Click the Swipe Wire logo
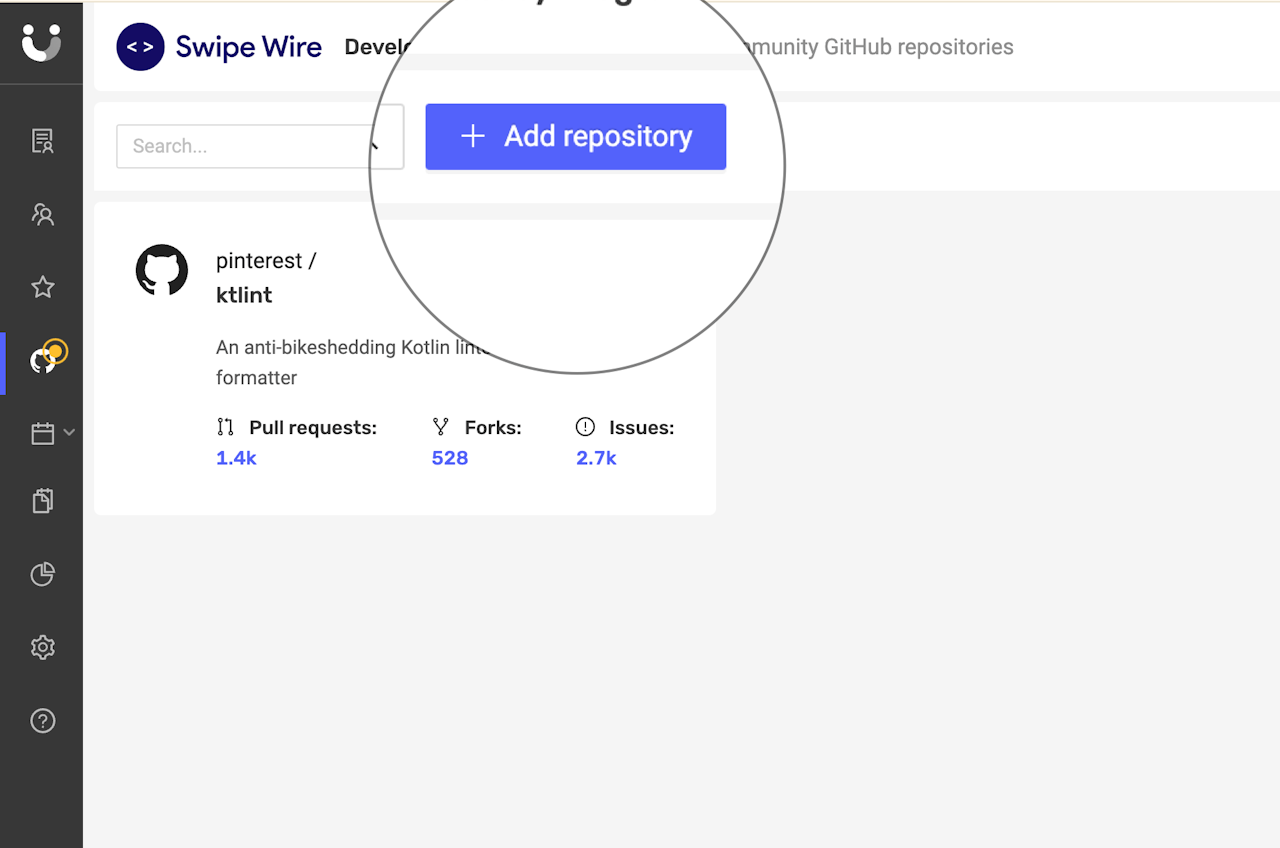This screenshot has width=1280, height=848. tap(219, 47)
